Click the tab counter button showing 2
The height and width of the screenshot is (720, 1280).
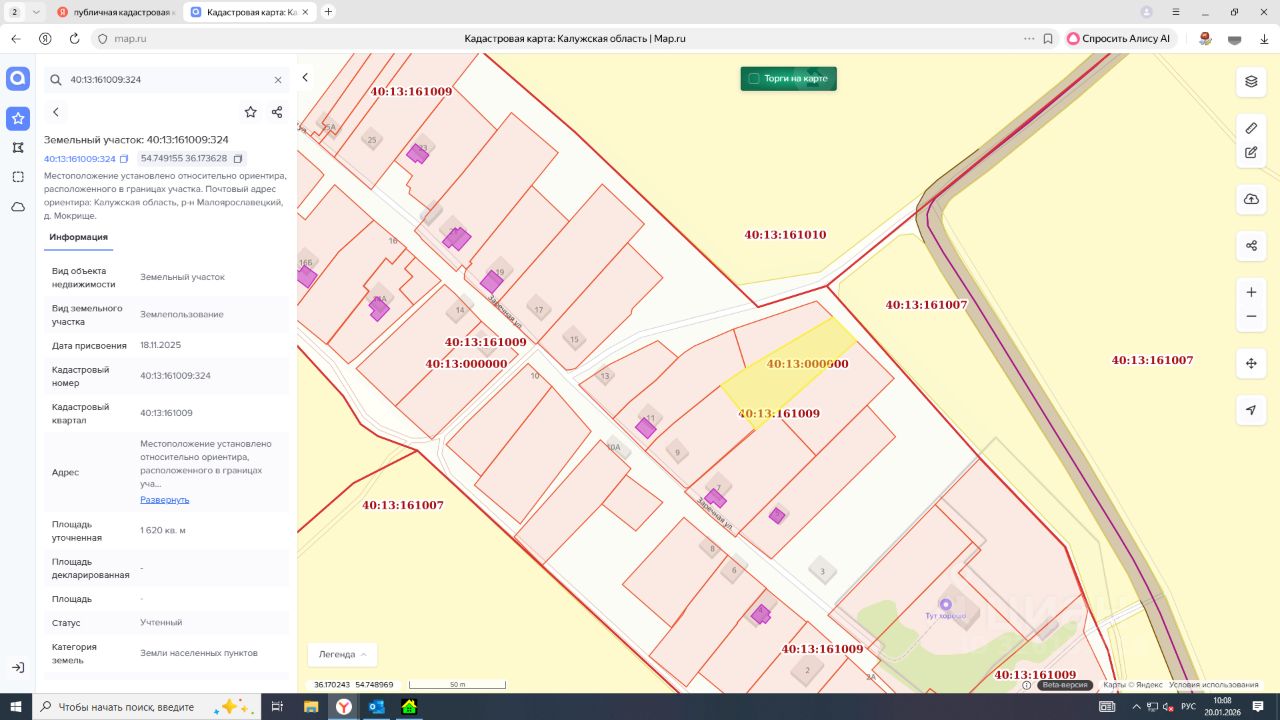(x=14, y=12)
